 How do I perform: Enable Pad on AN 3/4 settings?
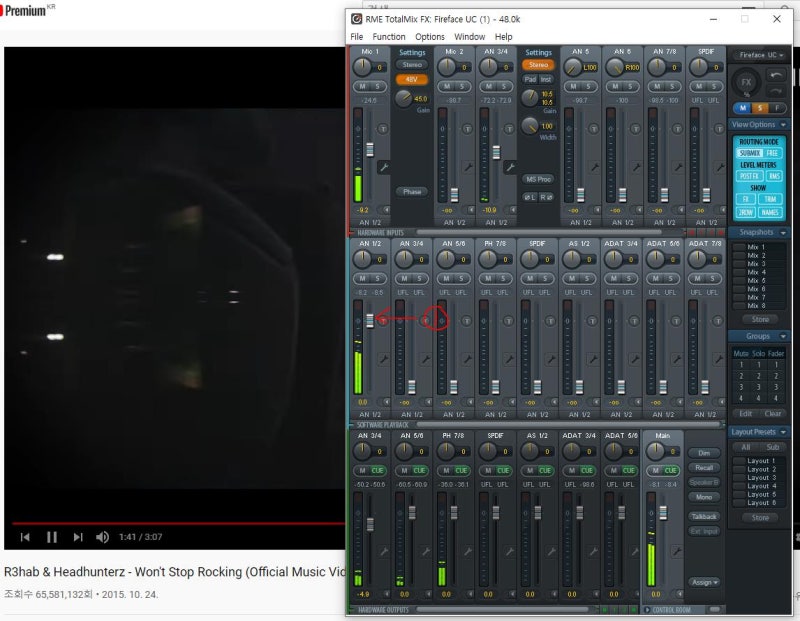[x=530, y=79]
